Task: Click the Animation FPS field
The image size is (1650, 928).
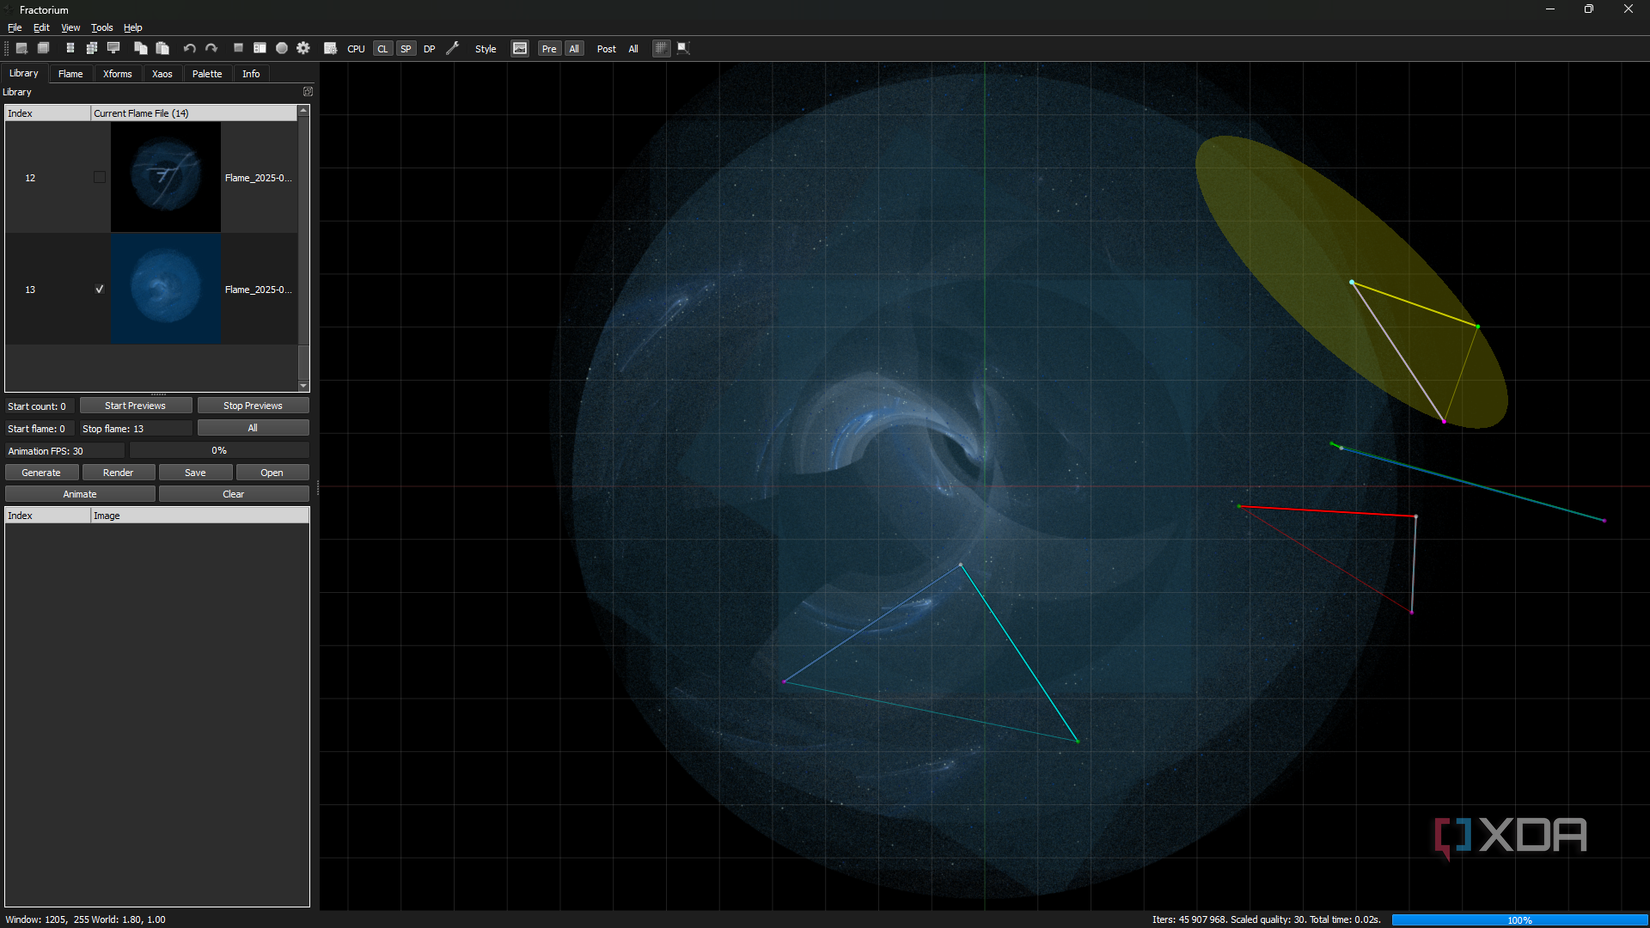Action: tap(65, 450)
